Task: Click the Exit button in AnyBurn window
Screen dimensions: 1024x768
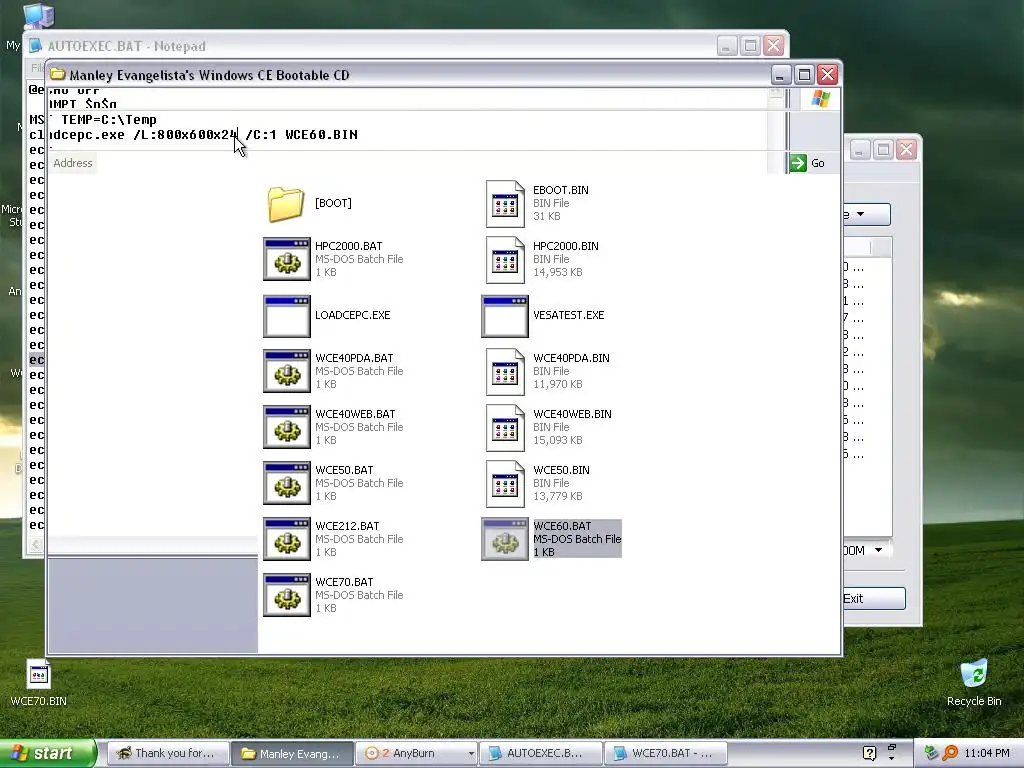Action: click(x=873, y=599)
